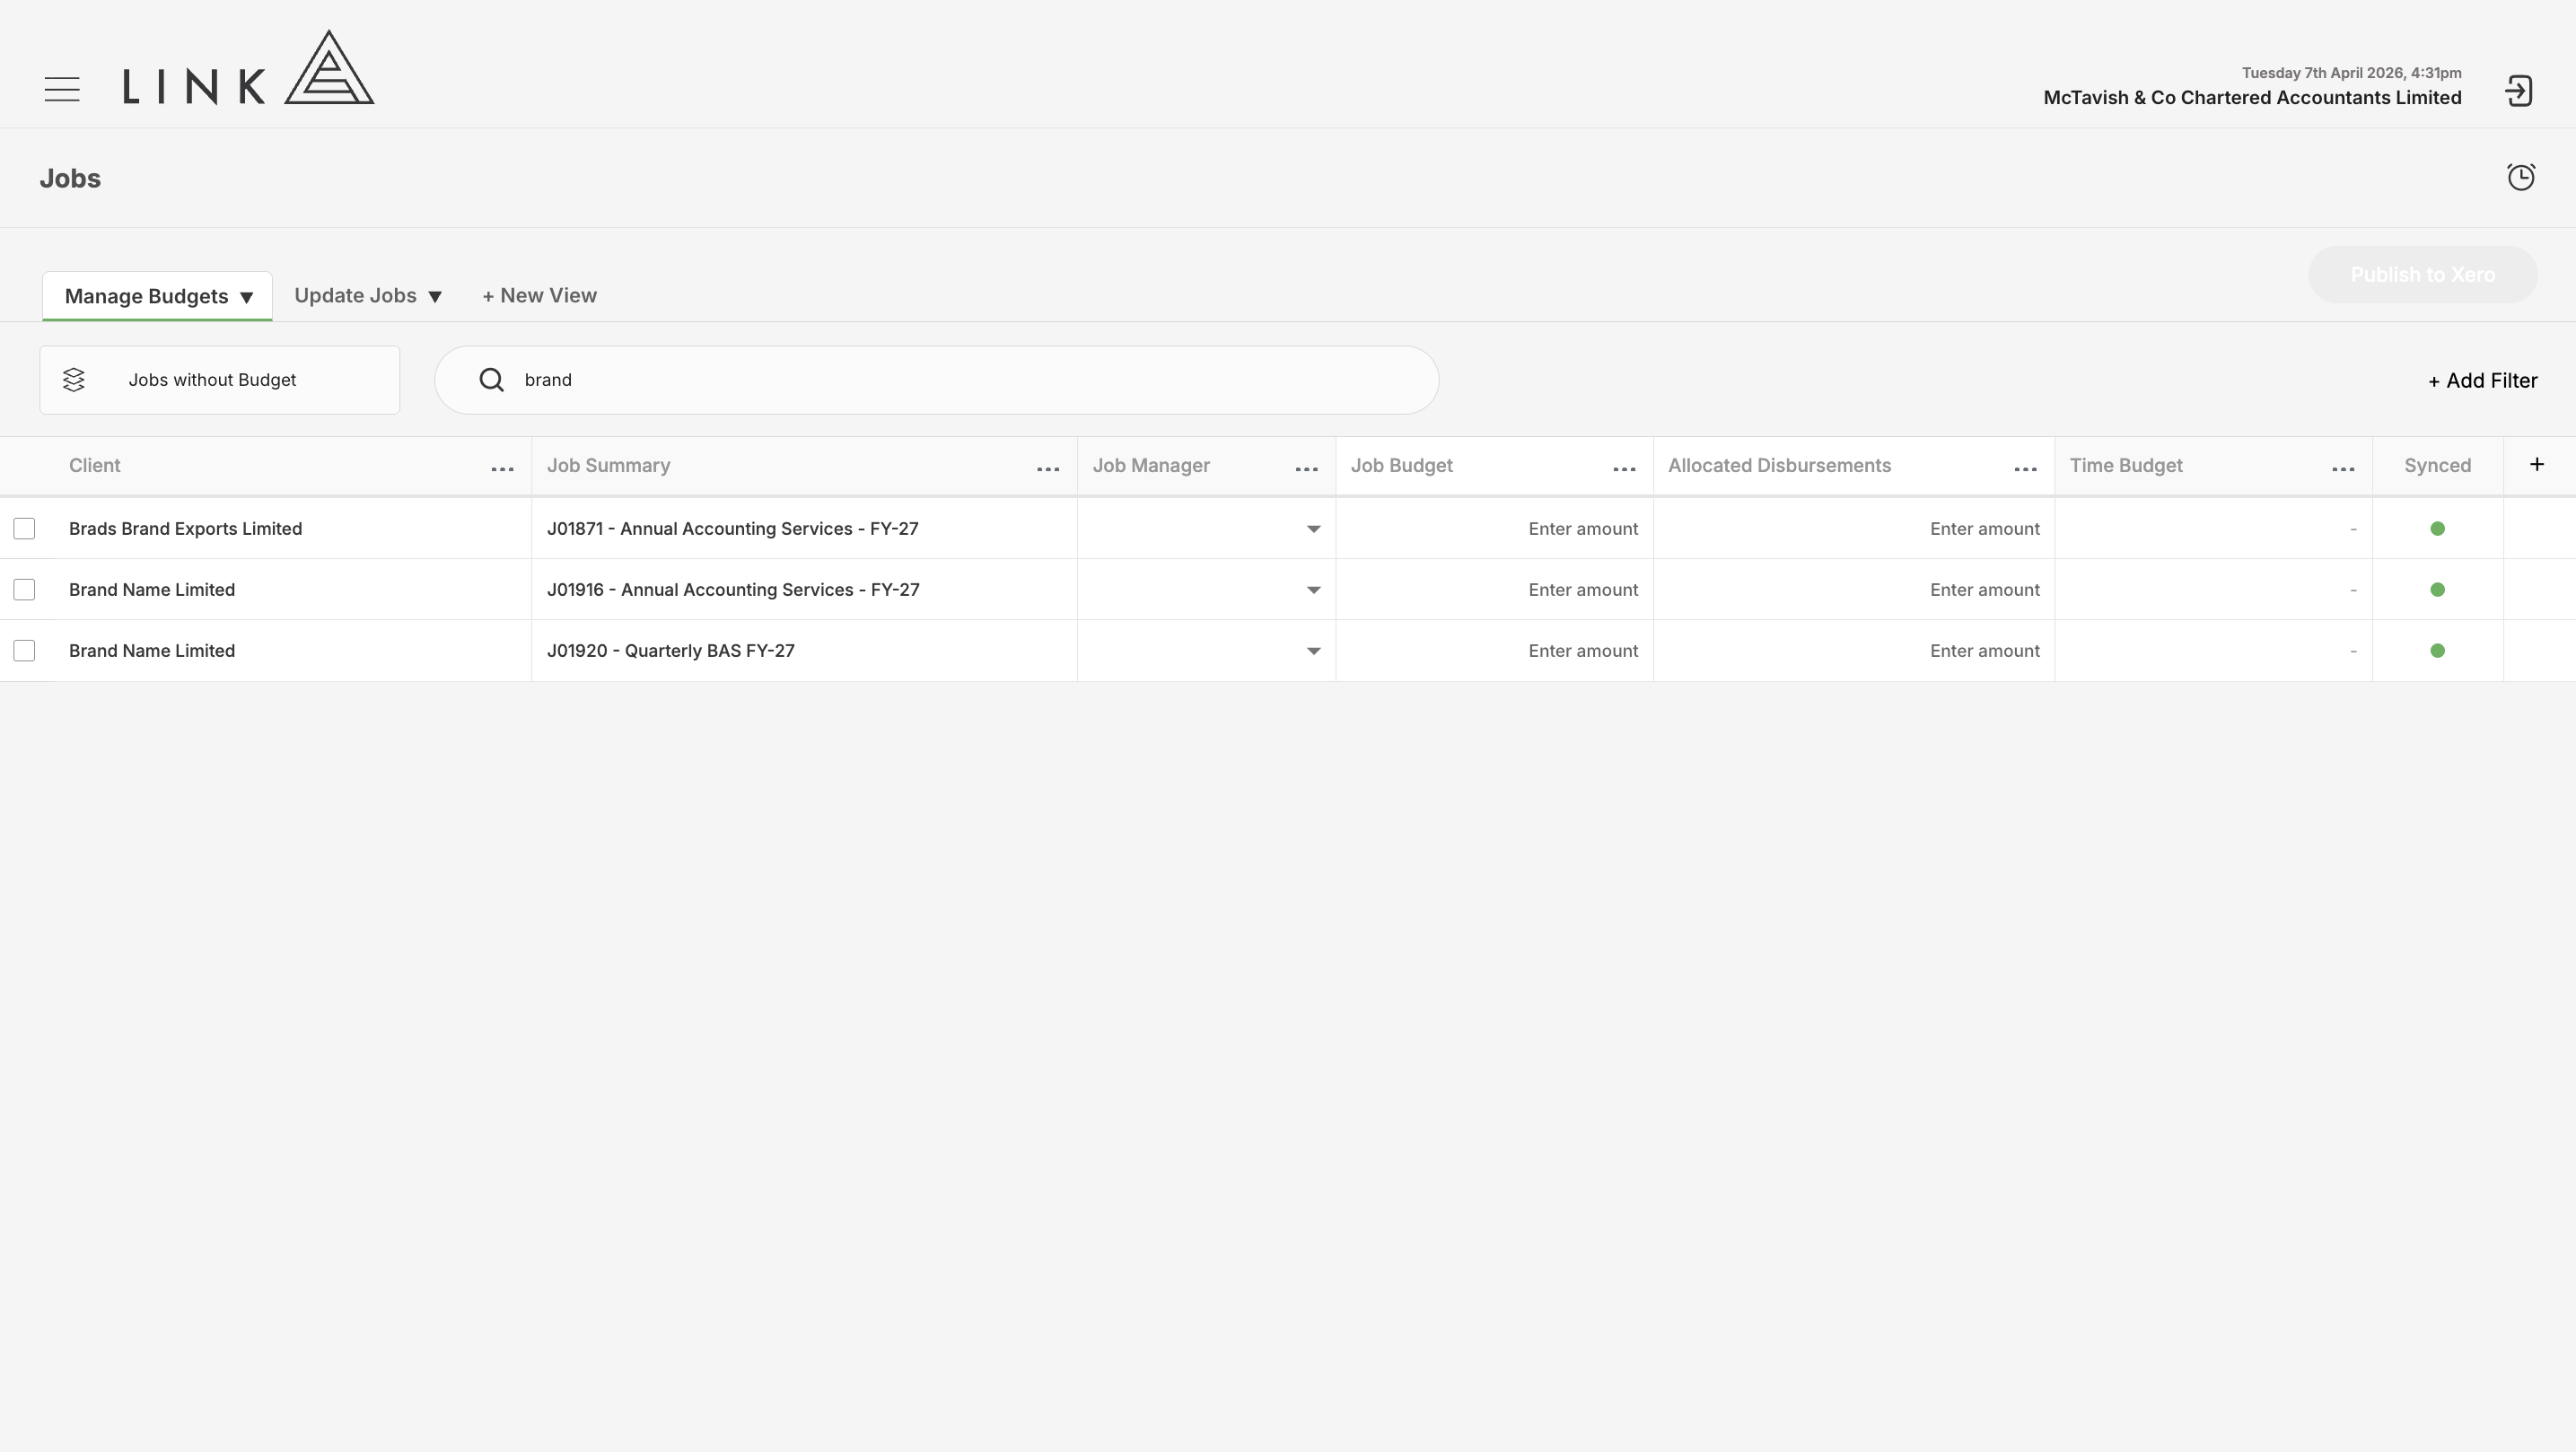
Task: Expand Job Manager dropdown for J01916
Action: pyautogui.click(x=1313, y=590)
